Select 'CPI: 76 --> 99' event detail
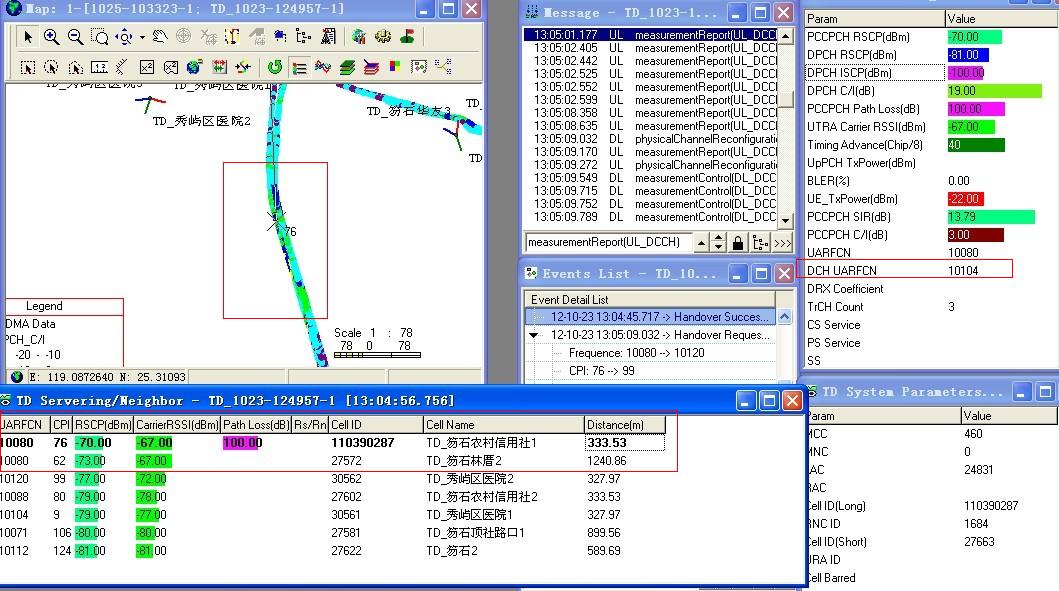 (x=601, y=371)
